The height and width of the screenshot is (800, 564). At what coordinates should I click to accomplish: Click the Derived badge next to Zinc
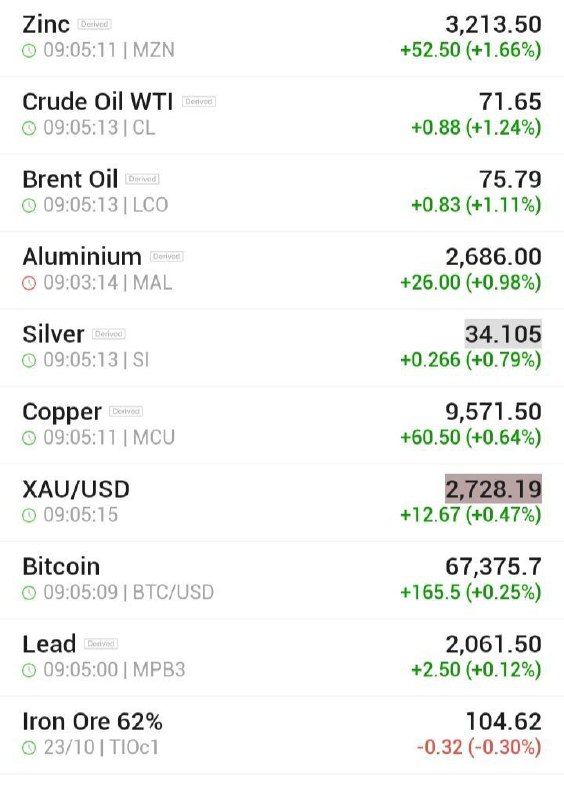click(94, 24)
